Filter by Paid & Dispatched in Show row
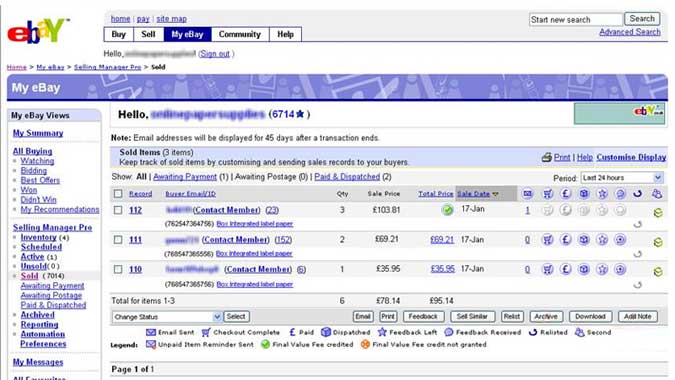 (347, 177)
